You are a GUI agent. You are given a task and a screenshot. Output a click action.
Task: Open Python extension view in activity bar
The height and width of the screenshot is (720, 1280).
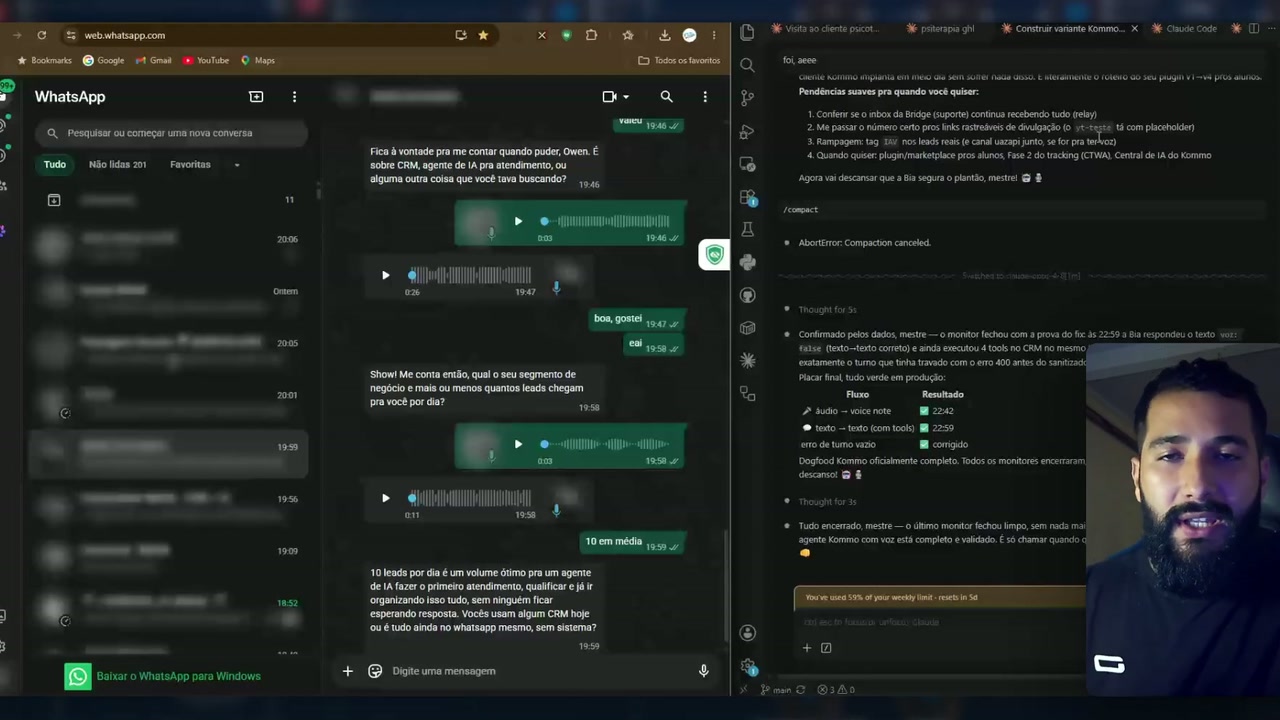click(747, 262)
